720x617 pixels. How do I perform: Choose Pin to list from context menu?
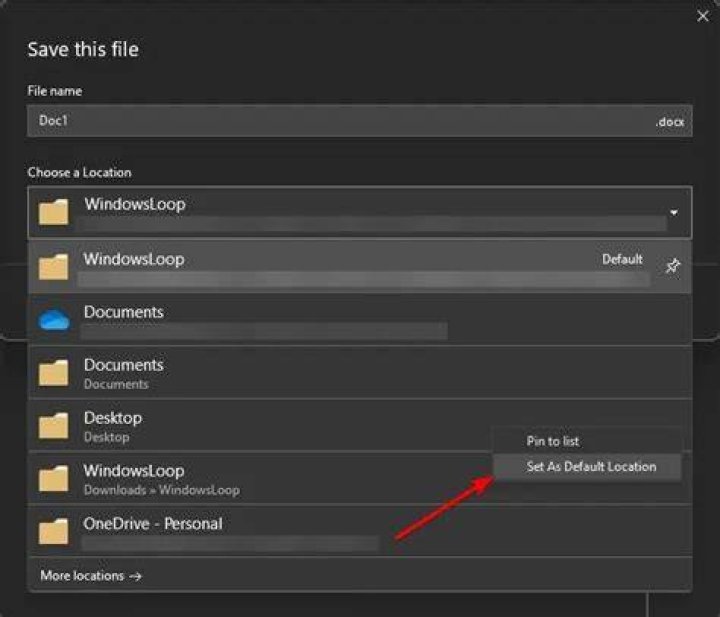(587, 441)
